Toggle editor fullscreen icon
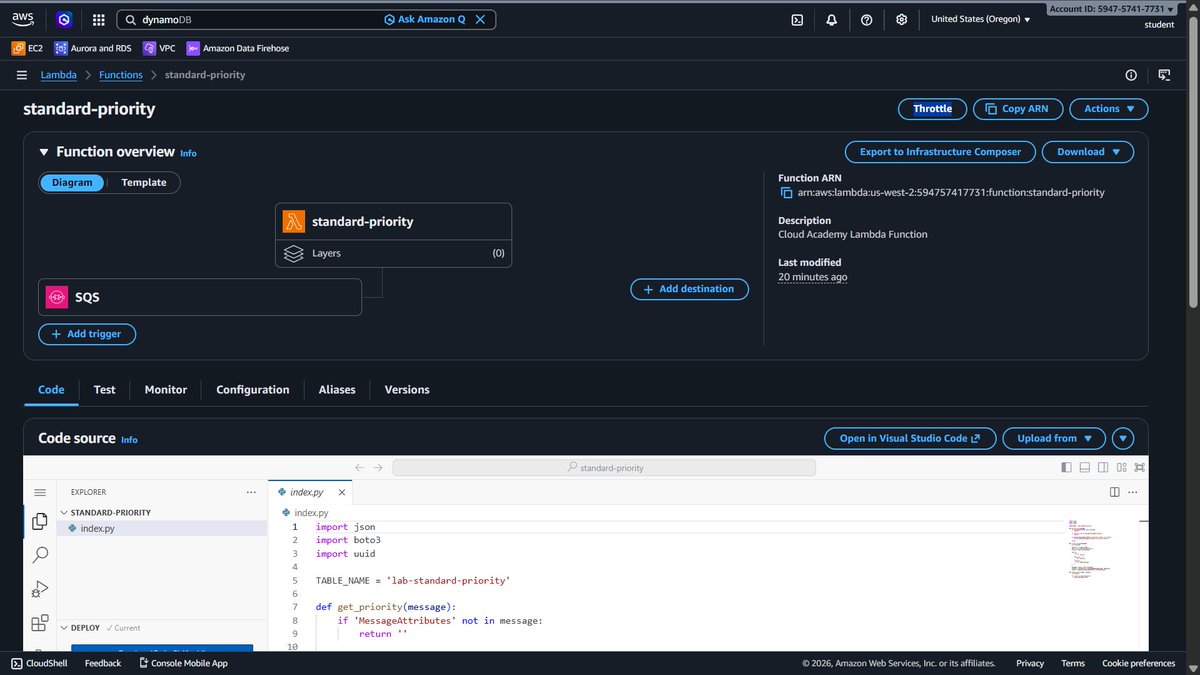This screenshot has width=1200, height=675. click(x=1139, y=468)
